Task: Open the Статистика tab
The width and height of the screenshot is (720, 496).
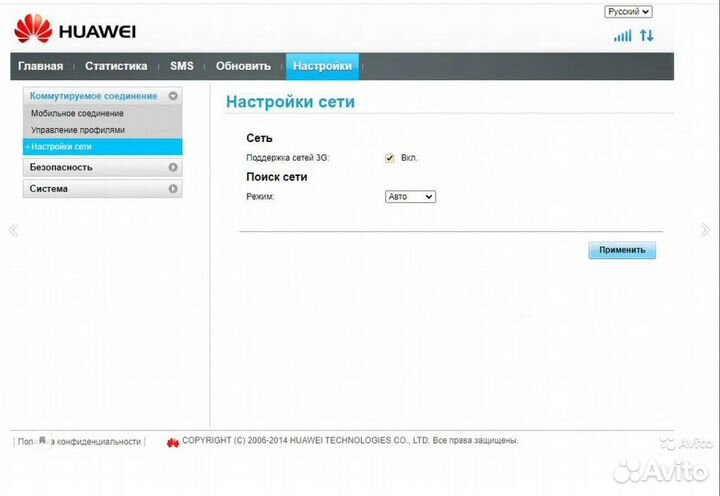Action: pos(116,66)
